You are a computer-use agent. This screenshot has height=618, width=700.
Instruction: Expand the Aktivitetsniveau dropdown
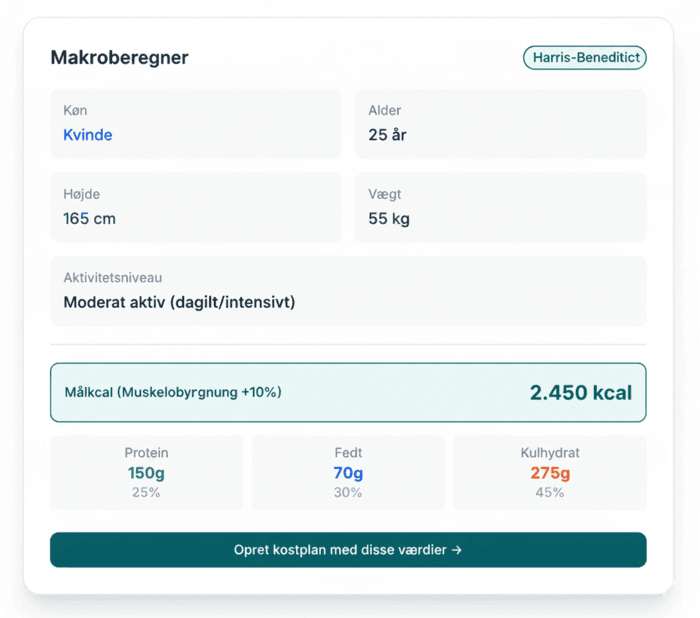(348, 290)
